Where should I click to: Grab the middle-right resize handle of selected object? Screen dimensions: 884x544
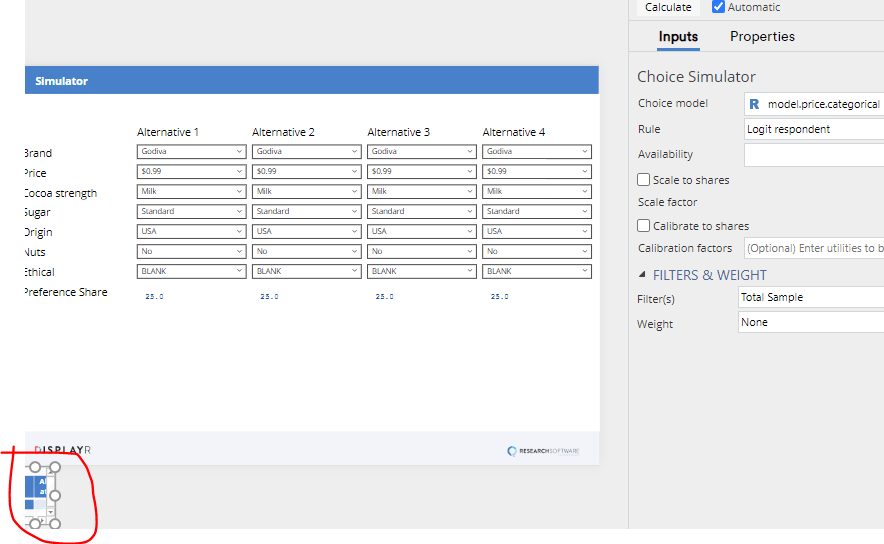(x=56, y=495)
